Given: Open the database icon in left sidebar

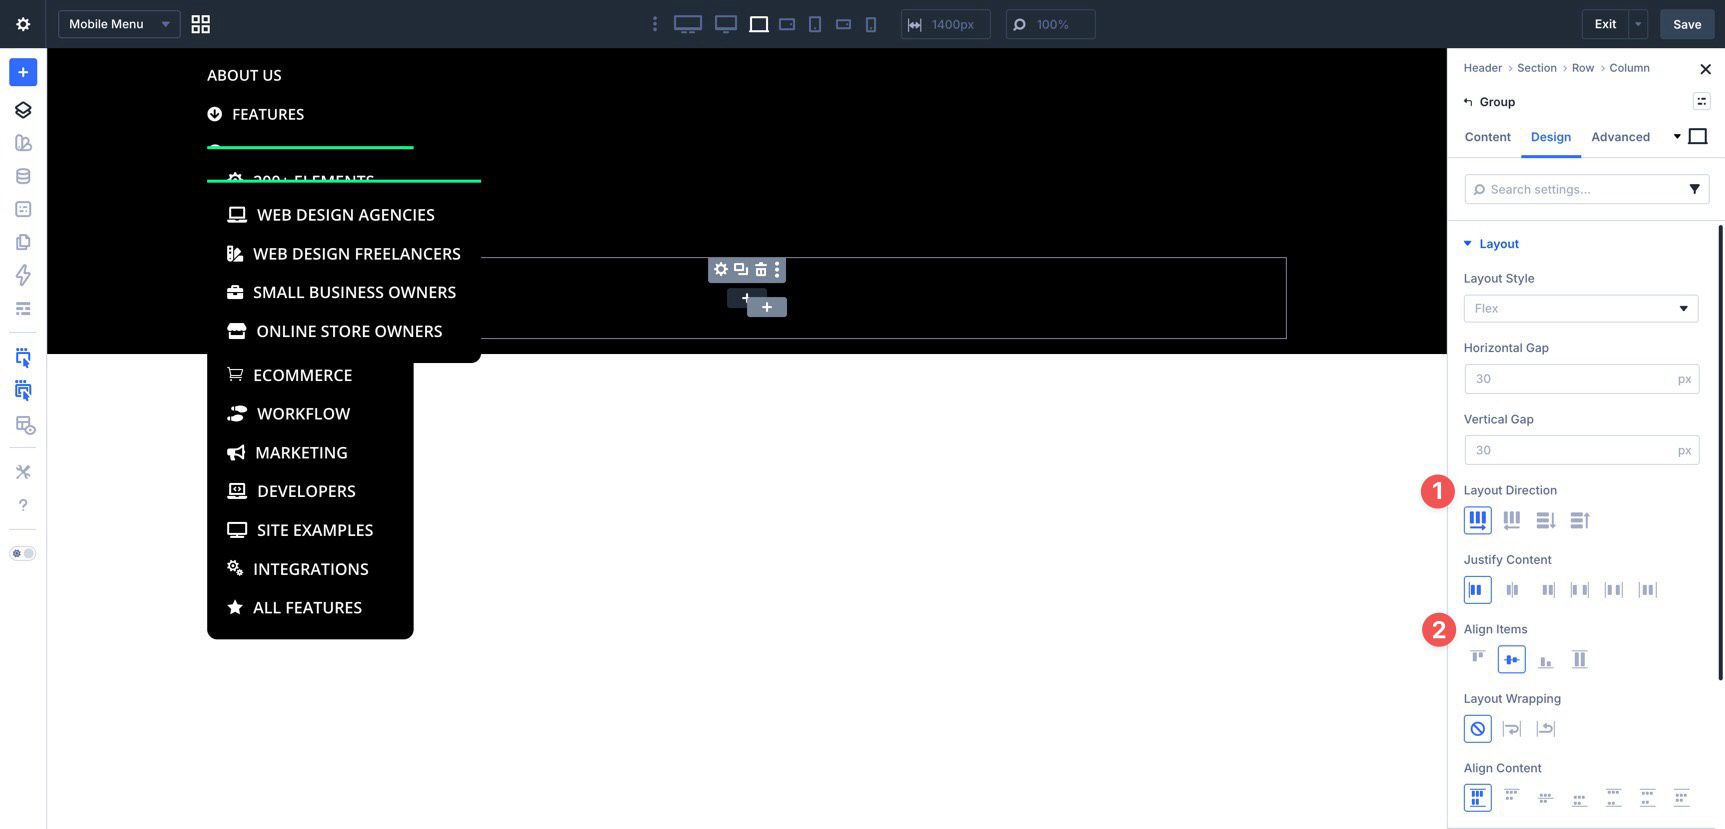Looking at the screenshot, I should point(23,176).
